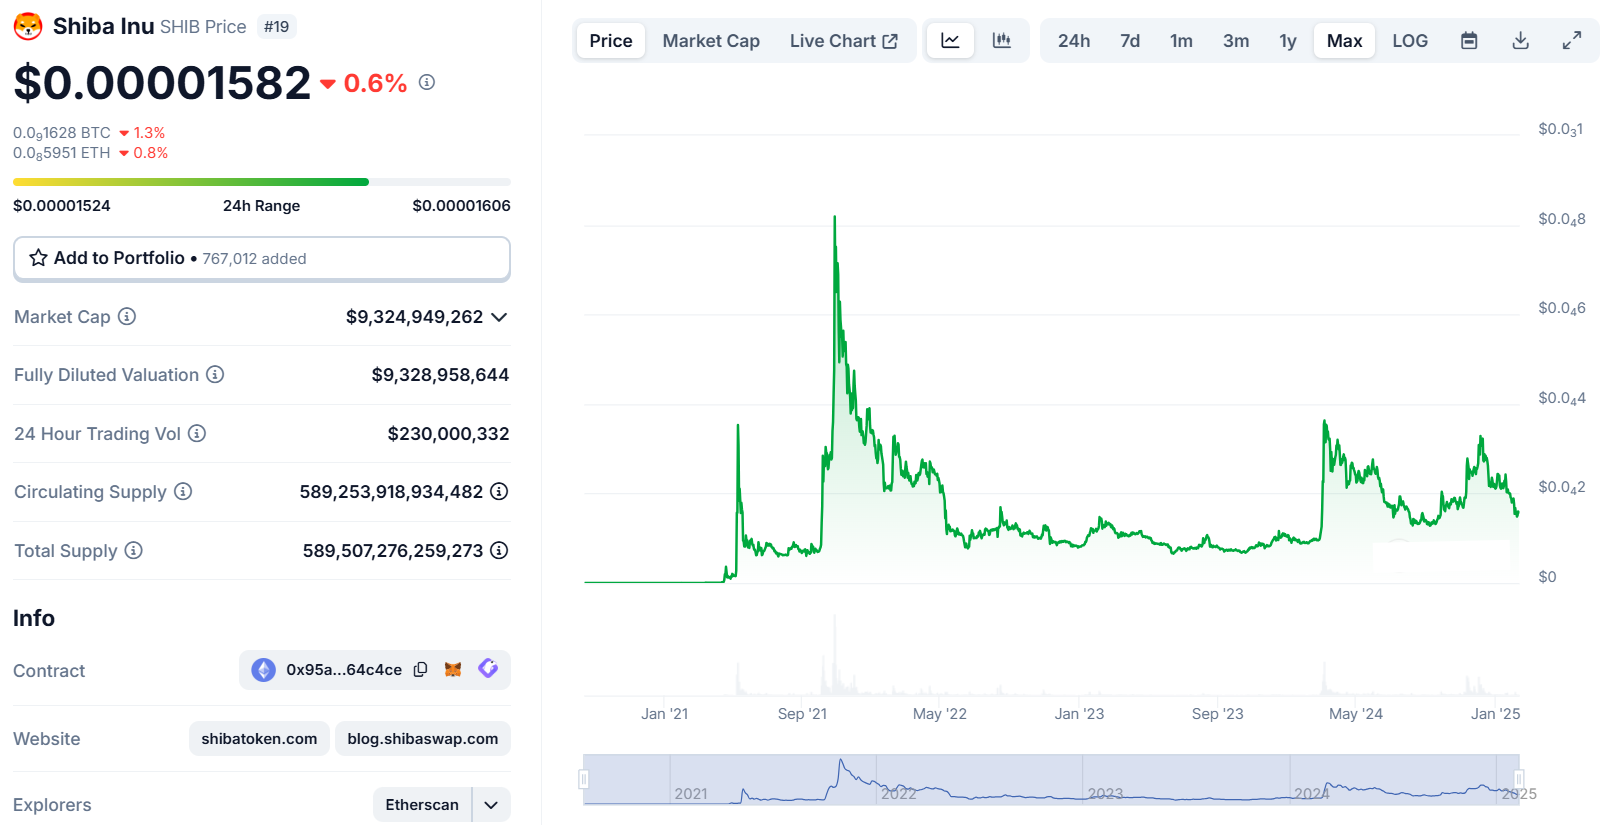Show Fully Diluted Valuation info icon
The height and width of the screenshot is (825, 1618).
click(x=215, y=374)
